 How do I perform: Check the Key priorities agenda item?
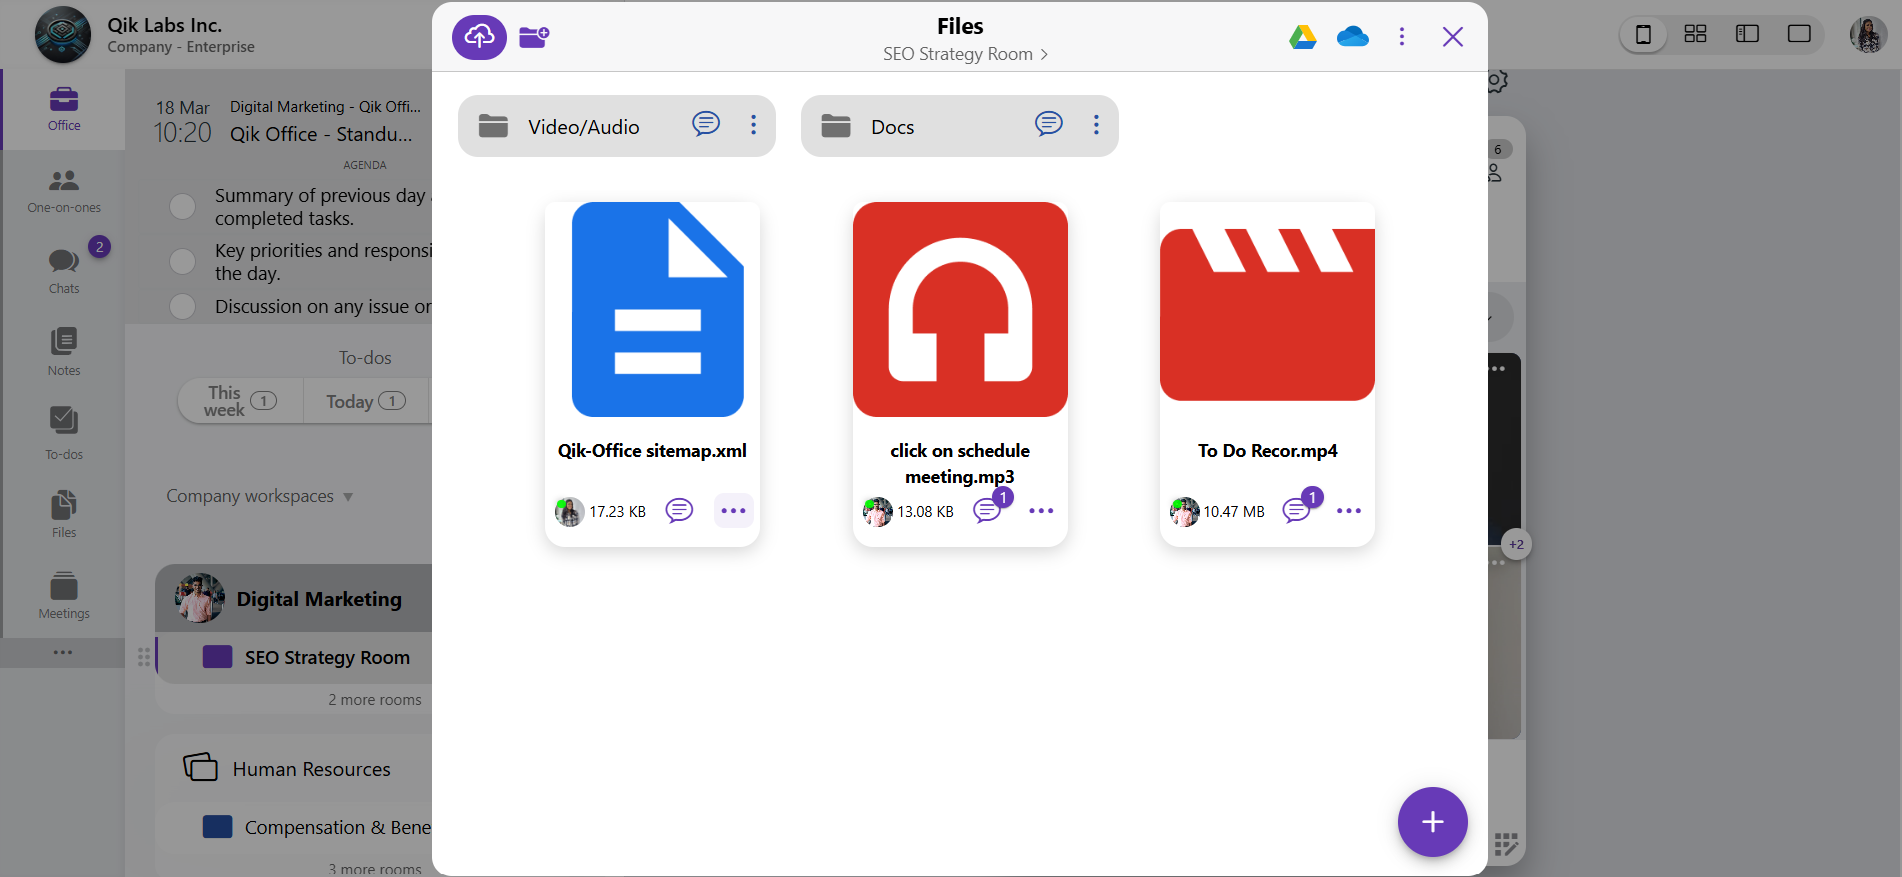tap(182, 262)
